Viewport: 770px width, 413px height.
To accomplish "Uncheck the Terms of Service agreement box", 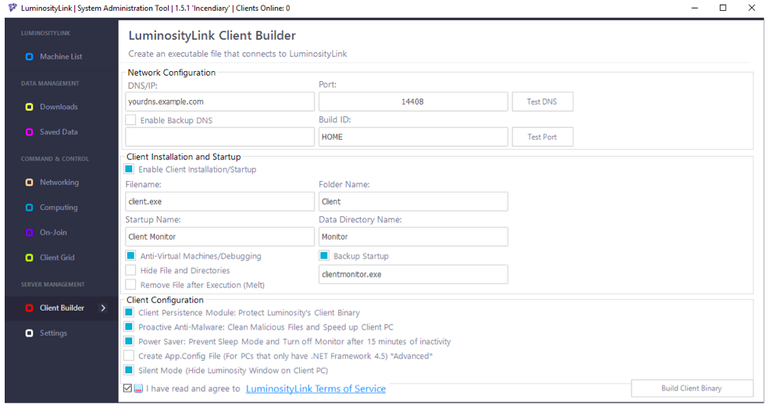I will click(x=128, y=388).
